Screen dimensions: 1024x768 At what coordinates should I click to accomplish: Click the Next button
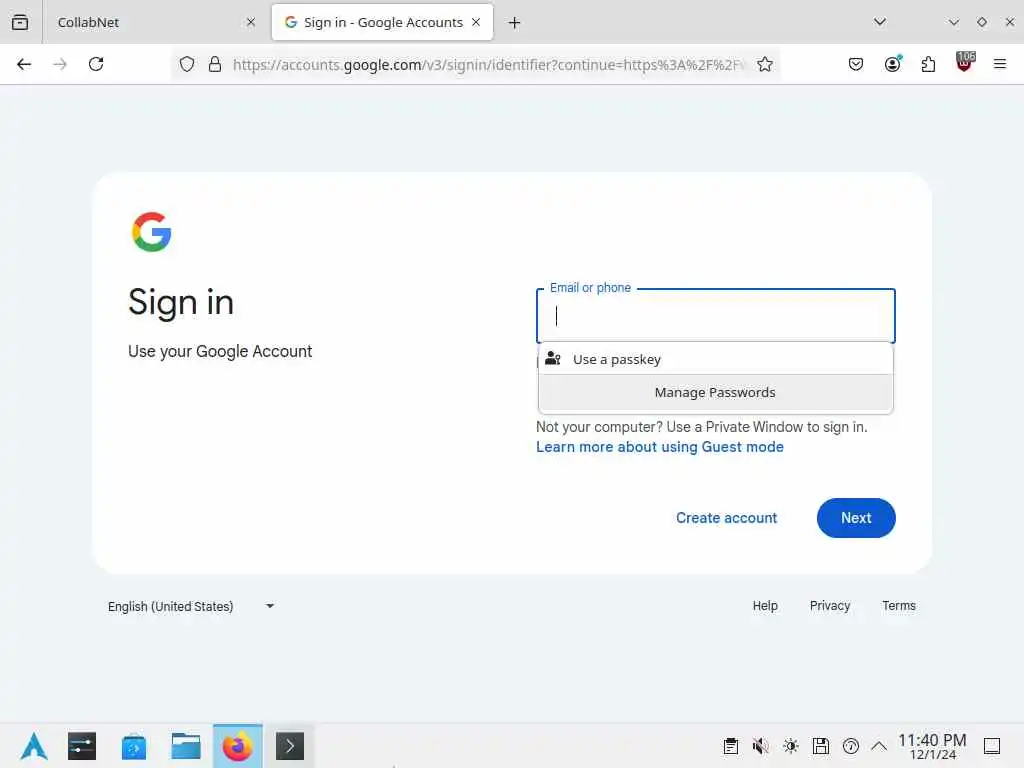[x=856, y=518]
